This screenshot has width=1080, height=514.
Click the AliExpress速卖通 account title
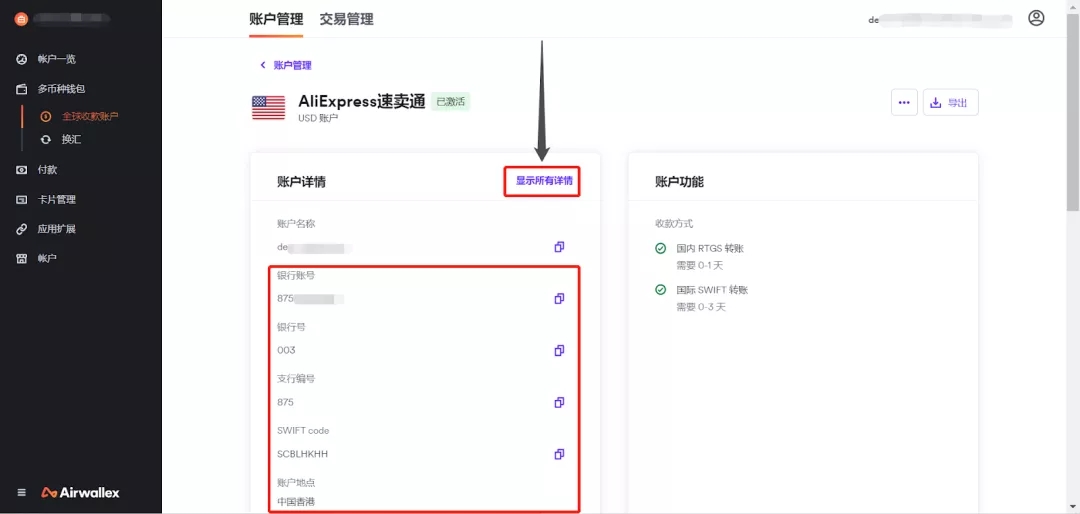362,101
